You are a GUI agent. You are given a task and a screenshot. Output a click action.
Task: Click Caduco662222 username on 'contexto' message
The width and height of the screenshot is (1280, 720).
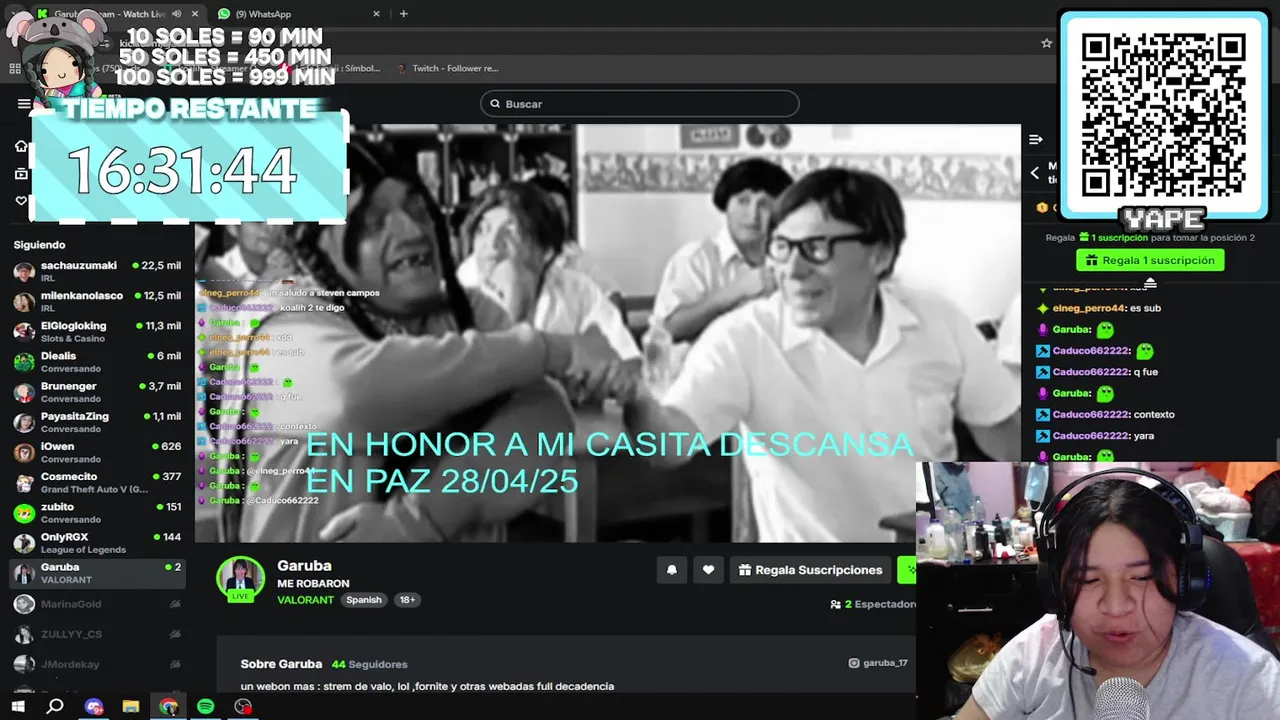coord(1091,414)
